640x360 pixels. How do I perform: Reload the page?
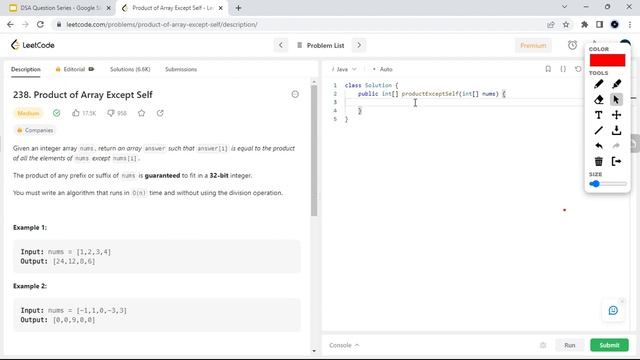40,24
